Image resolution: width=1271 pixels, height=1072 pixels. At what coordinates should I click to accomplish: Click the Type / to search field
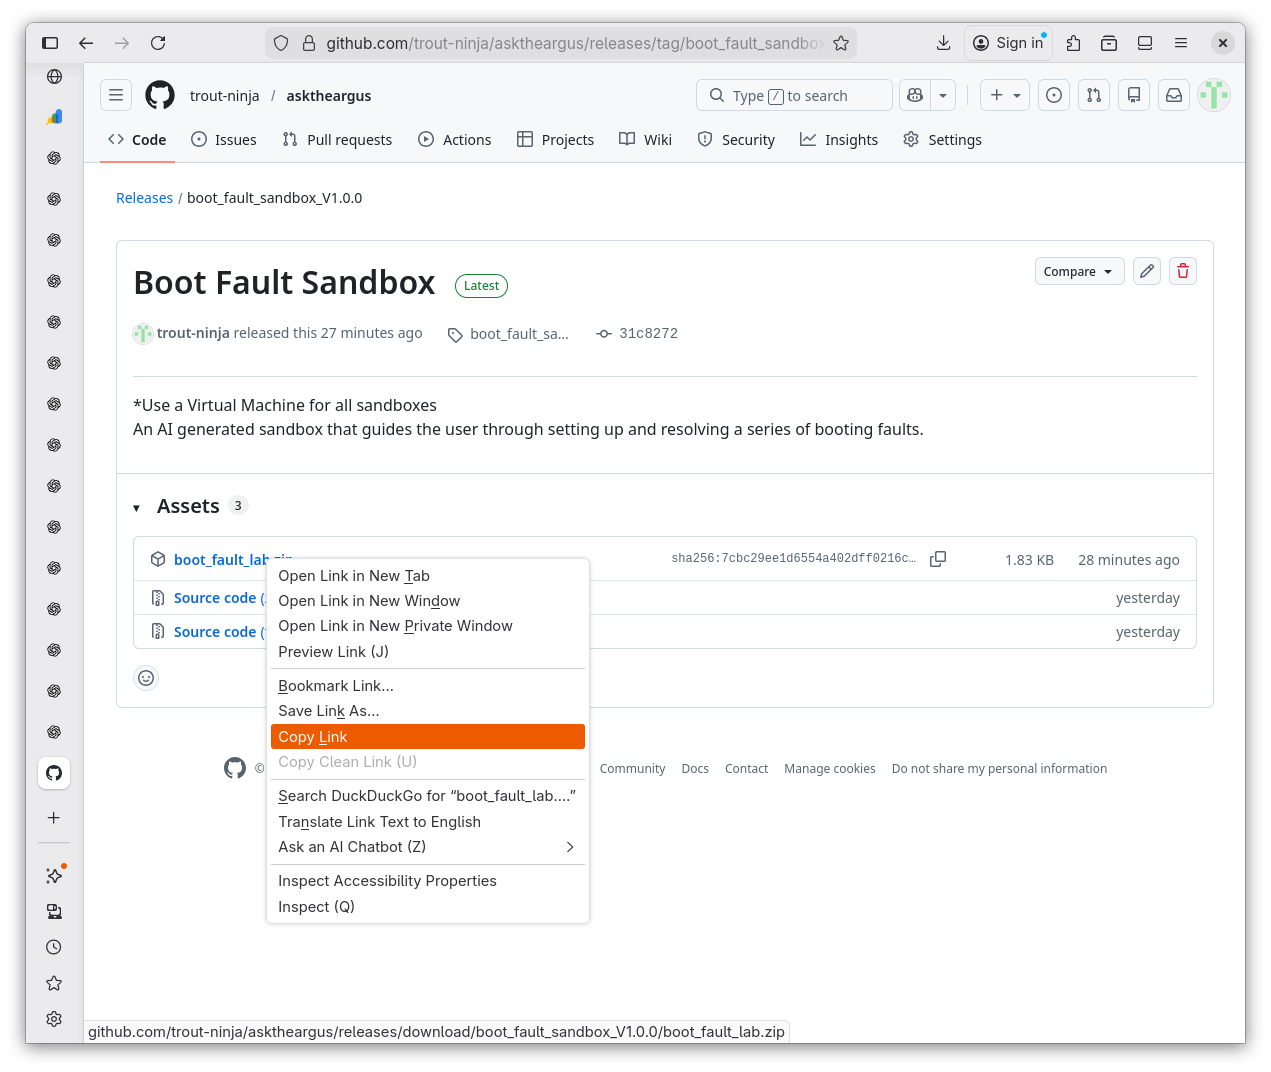[793, 95]
